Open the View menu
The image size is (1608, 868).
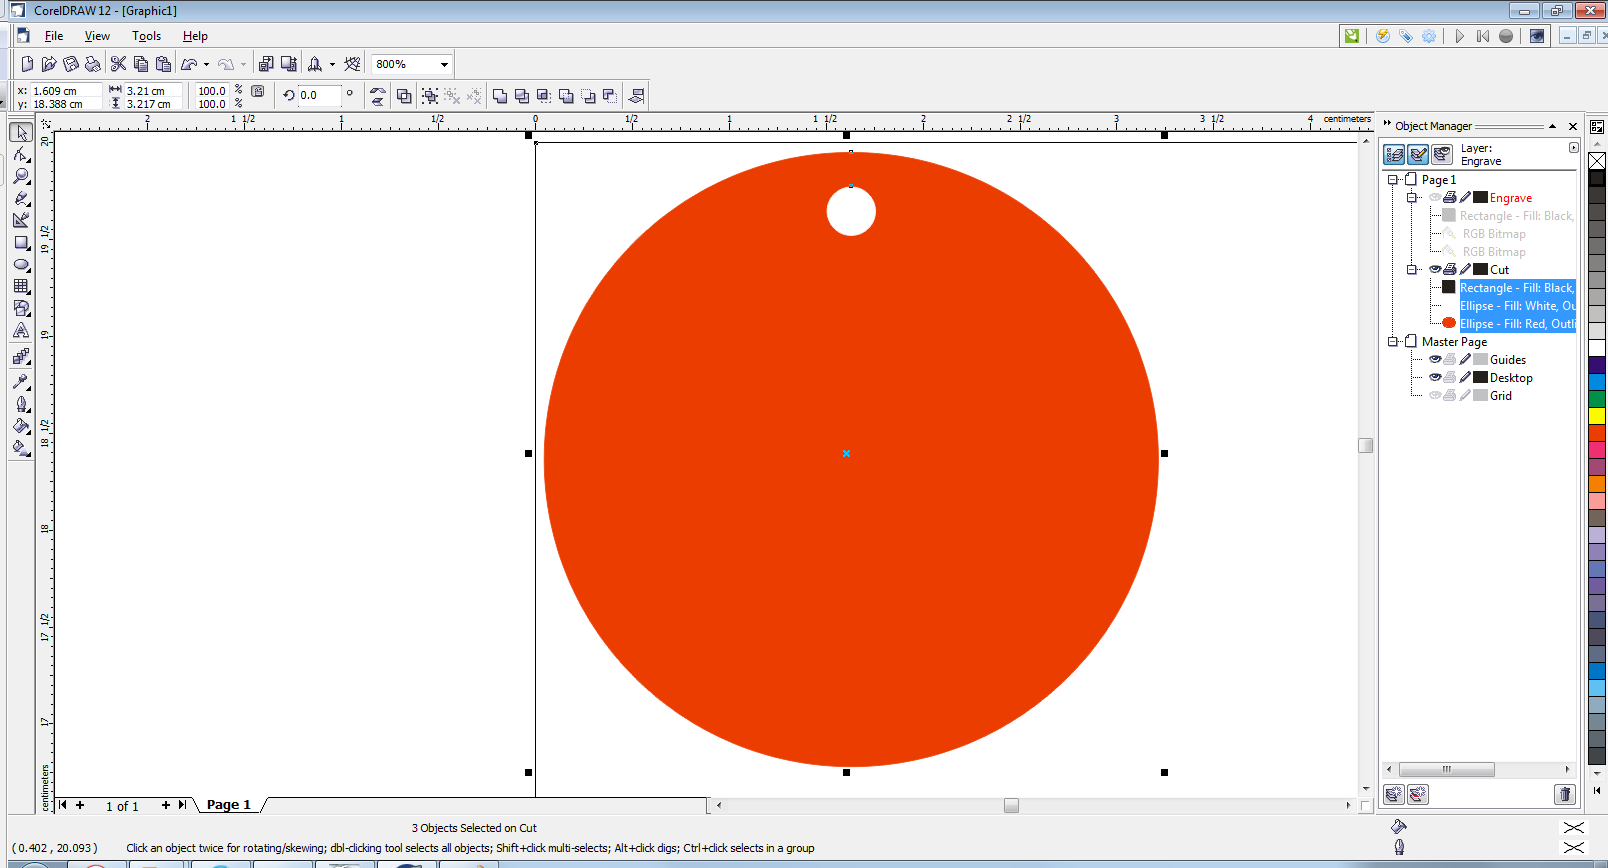[x=97, y=36]
